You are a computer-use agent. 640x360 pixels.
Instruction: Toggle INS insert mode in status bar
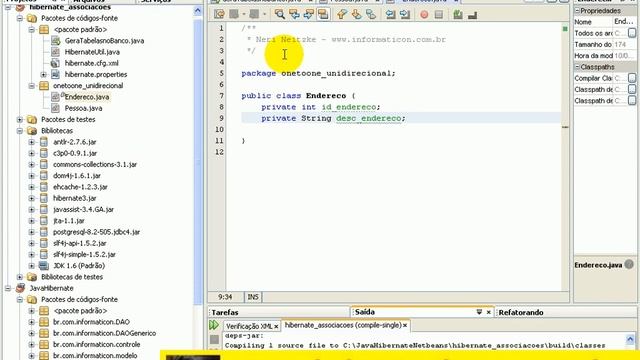(253, 297)
